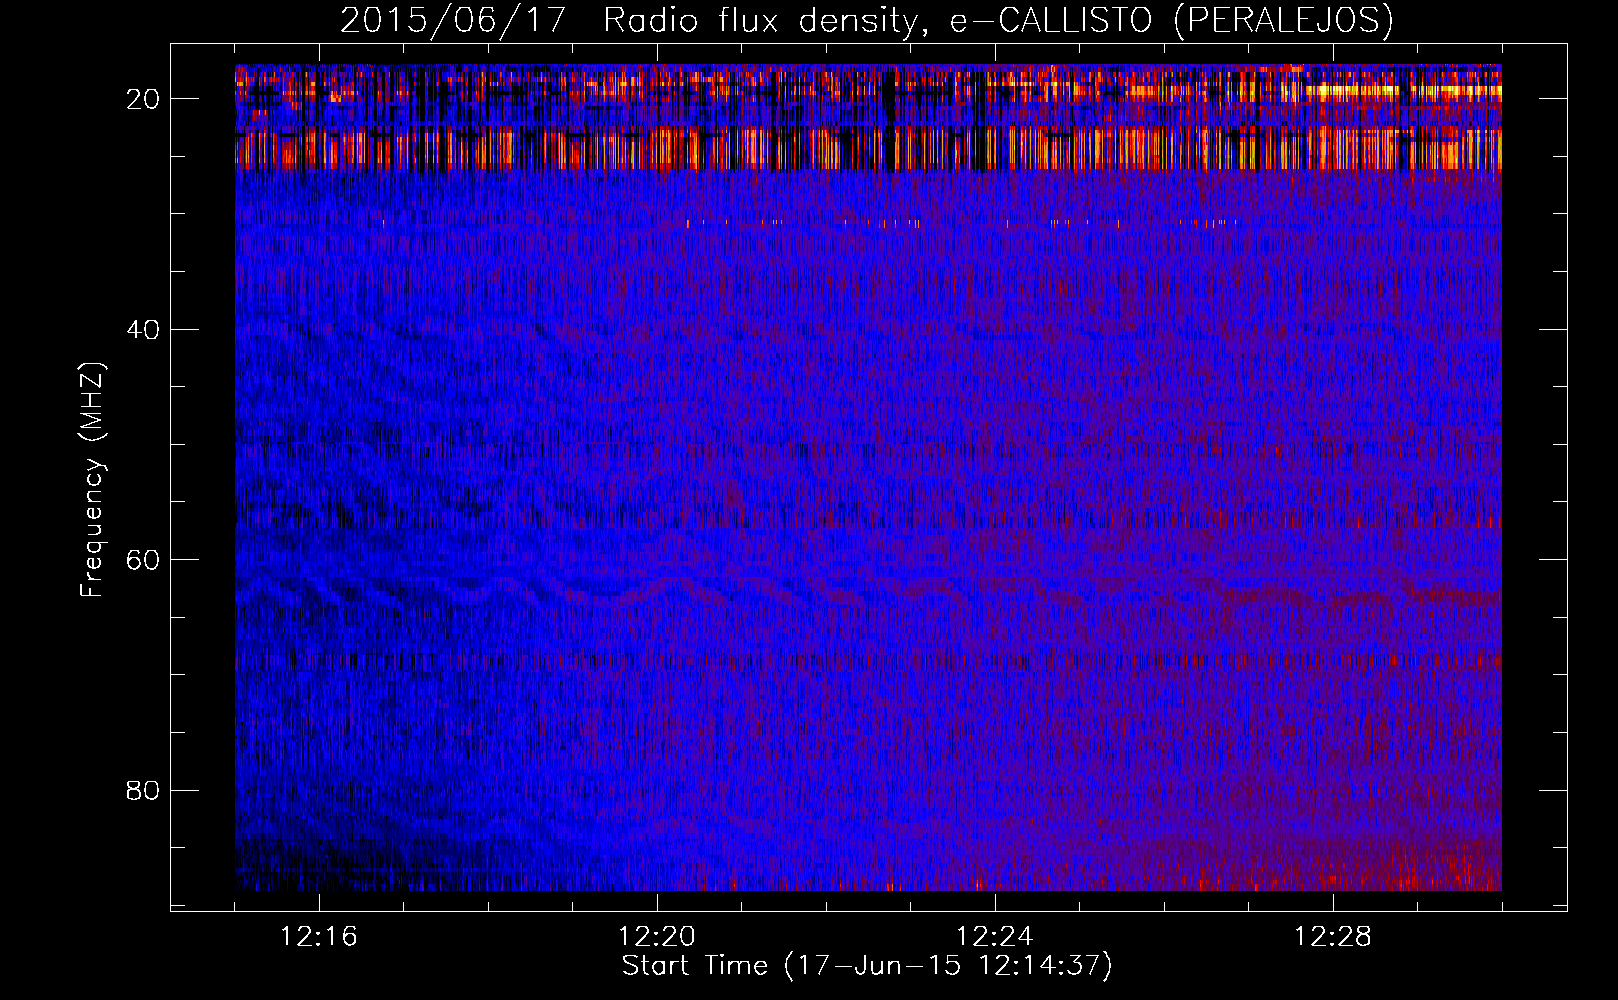Image resolution: width=1618 pixels, height=1000 pixels.
Task: Click the 12:16 time tick label
Action: click(x=319, y=937)
